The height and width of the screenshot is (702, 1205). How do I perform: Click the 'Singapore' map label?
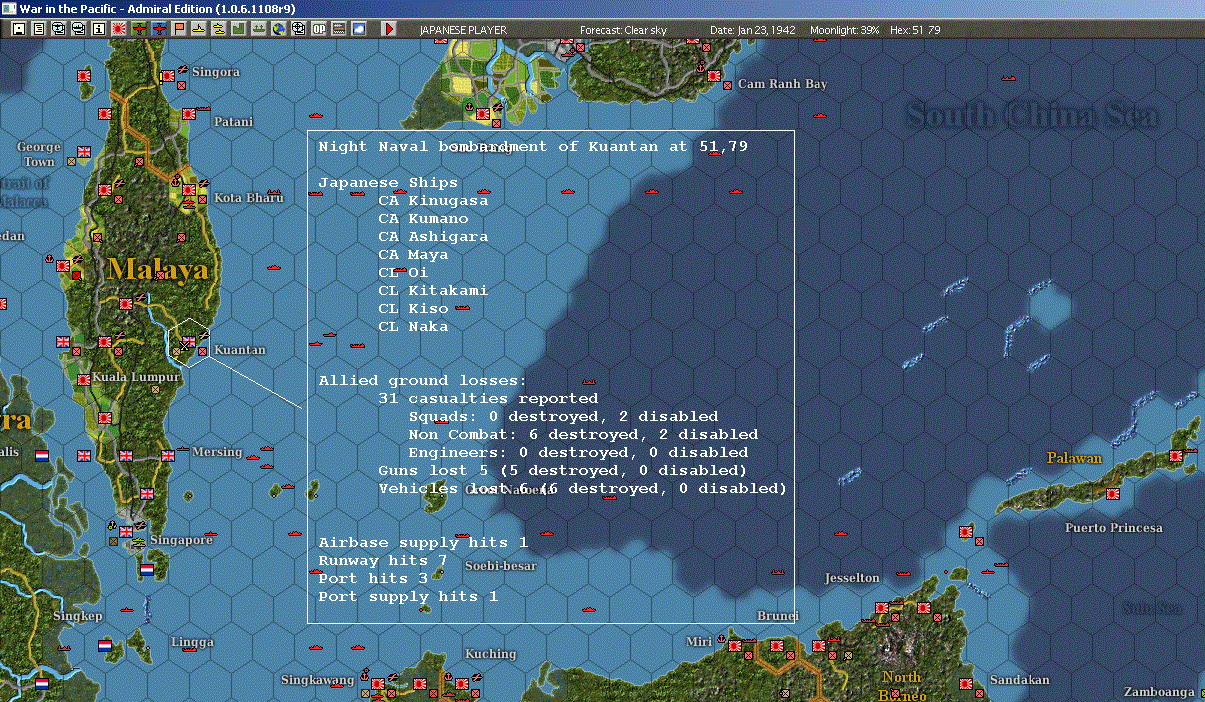(181, 540)
